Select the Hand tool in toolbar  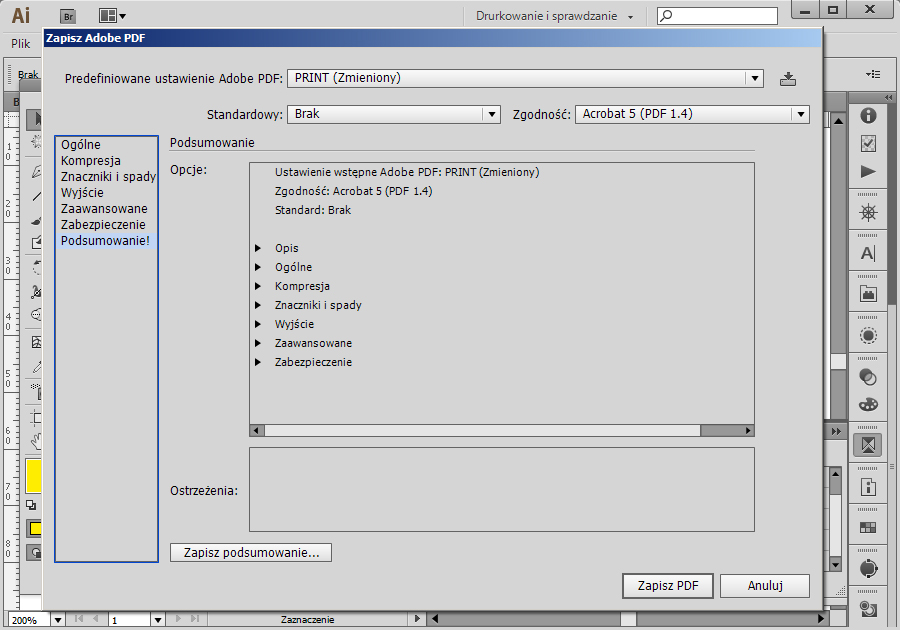[36, 441]
